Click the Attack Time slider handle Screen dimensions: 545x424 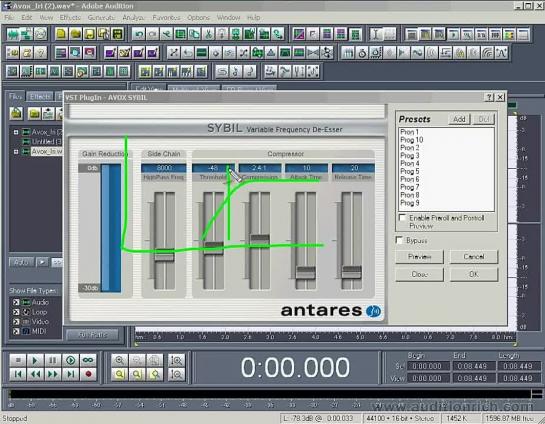(306, 272)
